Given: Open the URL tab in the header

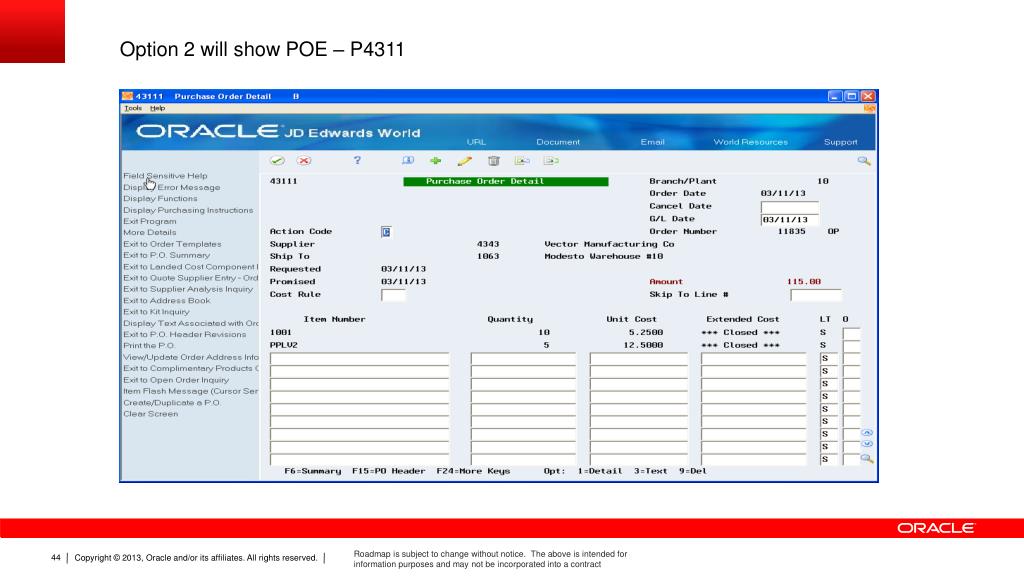Looking at the screenshot, I should (476, 142).
